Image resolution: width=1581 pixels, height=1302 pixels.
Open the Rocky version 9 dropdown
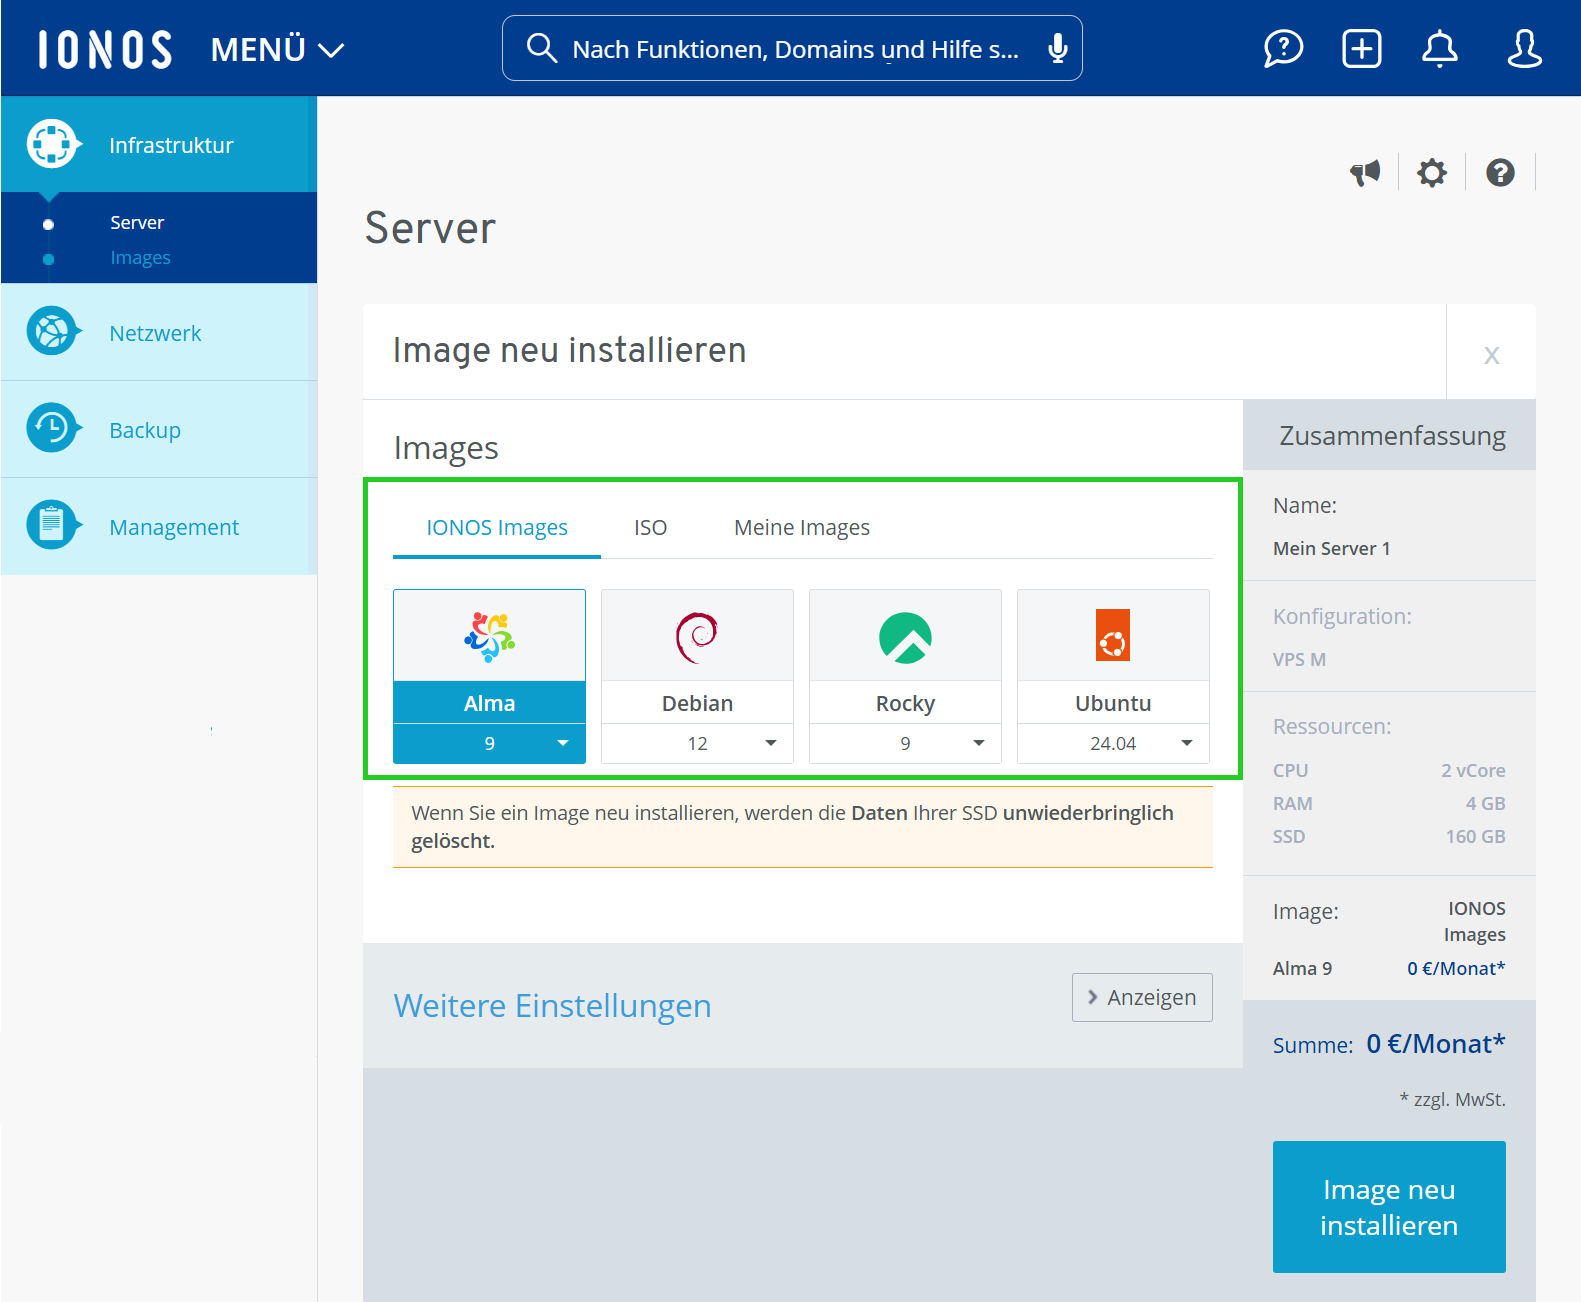pyautogui.click(x=905, y=743)
